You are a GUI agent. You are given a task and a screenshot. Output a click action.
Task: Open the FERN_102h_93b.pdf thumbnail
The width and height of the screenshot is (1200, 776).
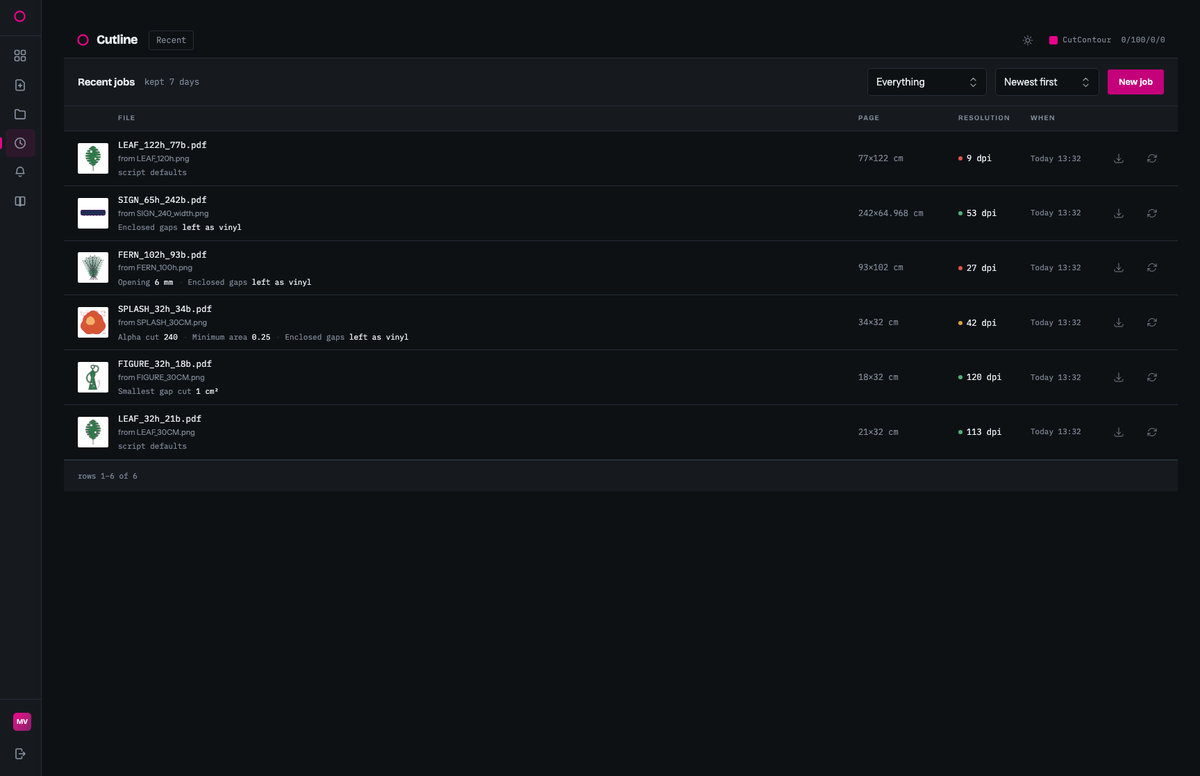tap(93, 268)
